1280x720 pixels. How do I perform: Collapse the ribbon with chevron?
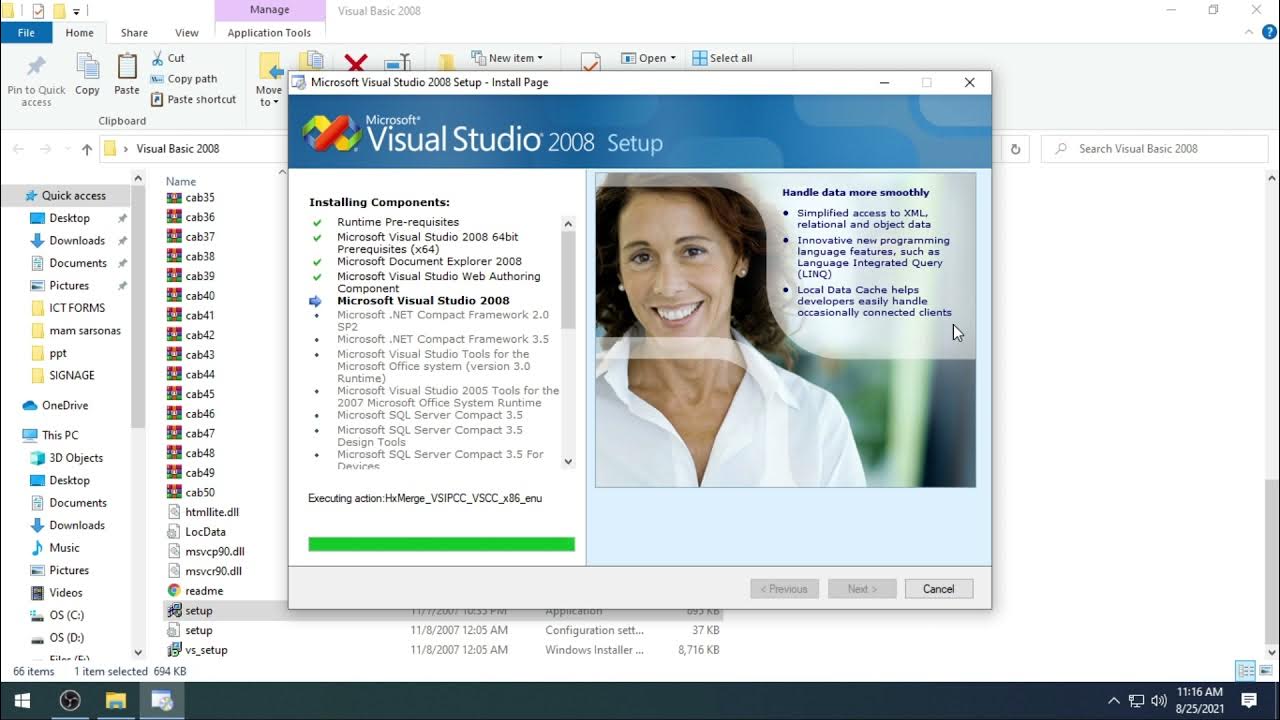[1249, 33]
